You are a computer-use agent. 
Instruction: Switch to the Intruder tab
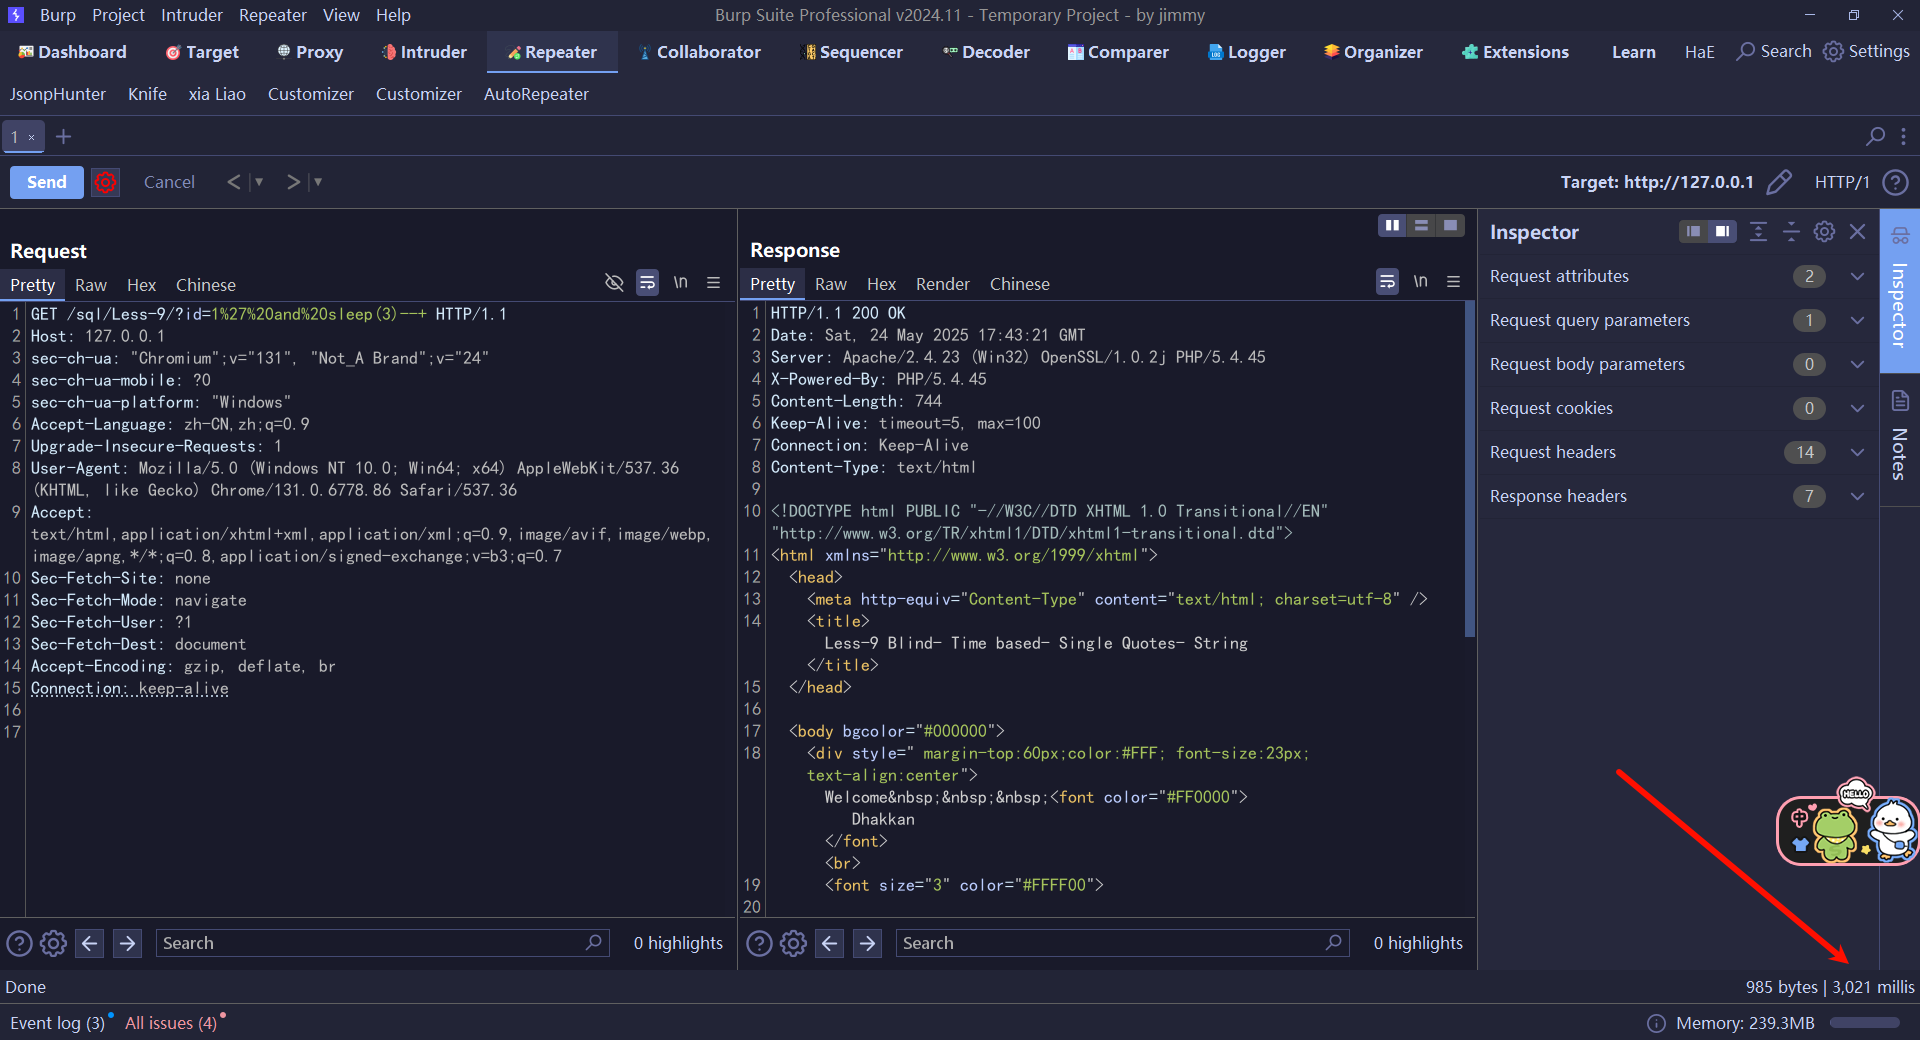point(424,52)
